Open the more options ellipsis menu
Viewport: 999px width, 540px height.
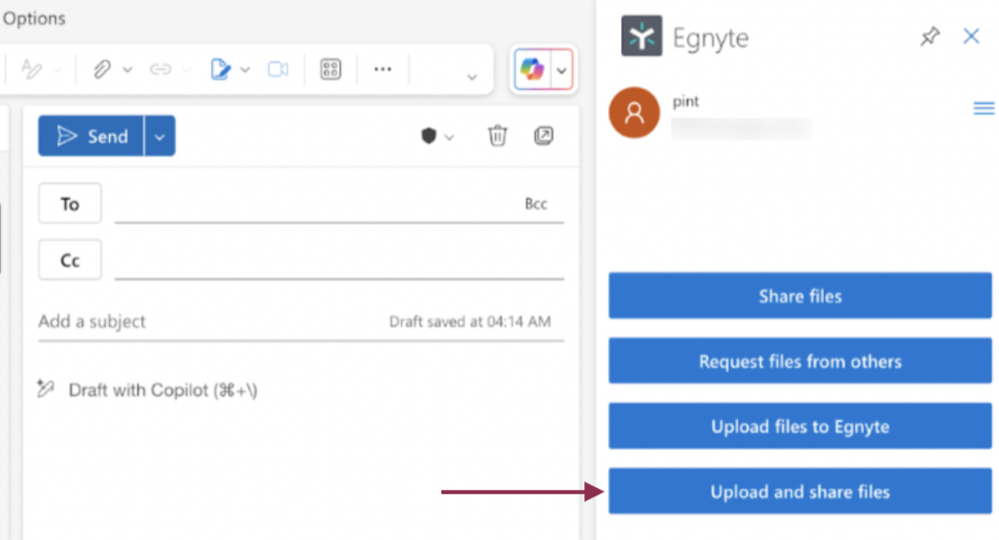click(x=382, y=69)
